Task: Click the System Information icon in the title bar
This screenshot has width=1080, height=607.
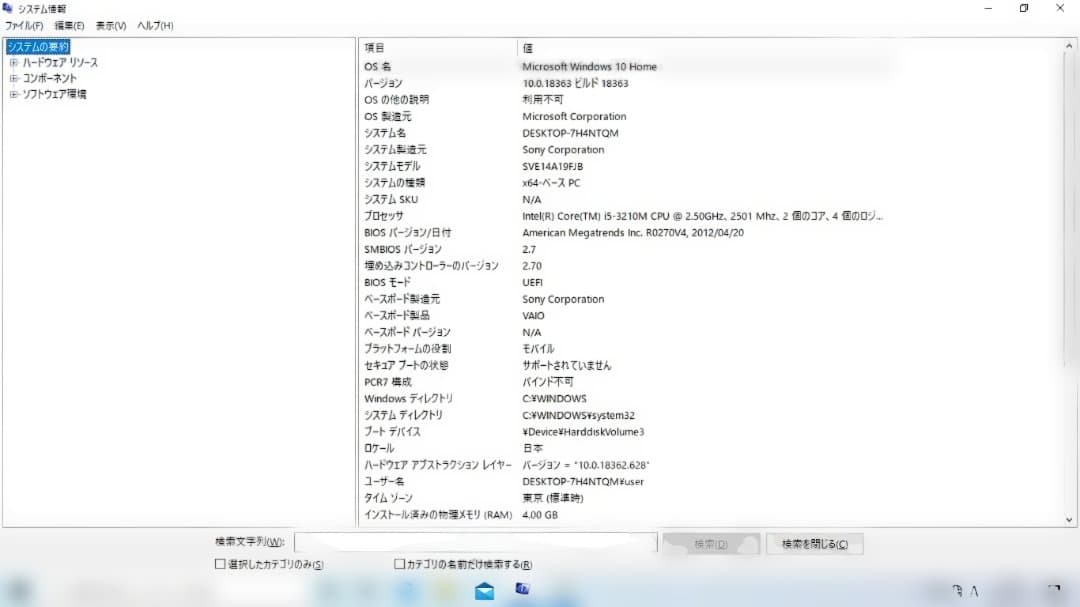Action: (8, 8)
